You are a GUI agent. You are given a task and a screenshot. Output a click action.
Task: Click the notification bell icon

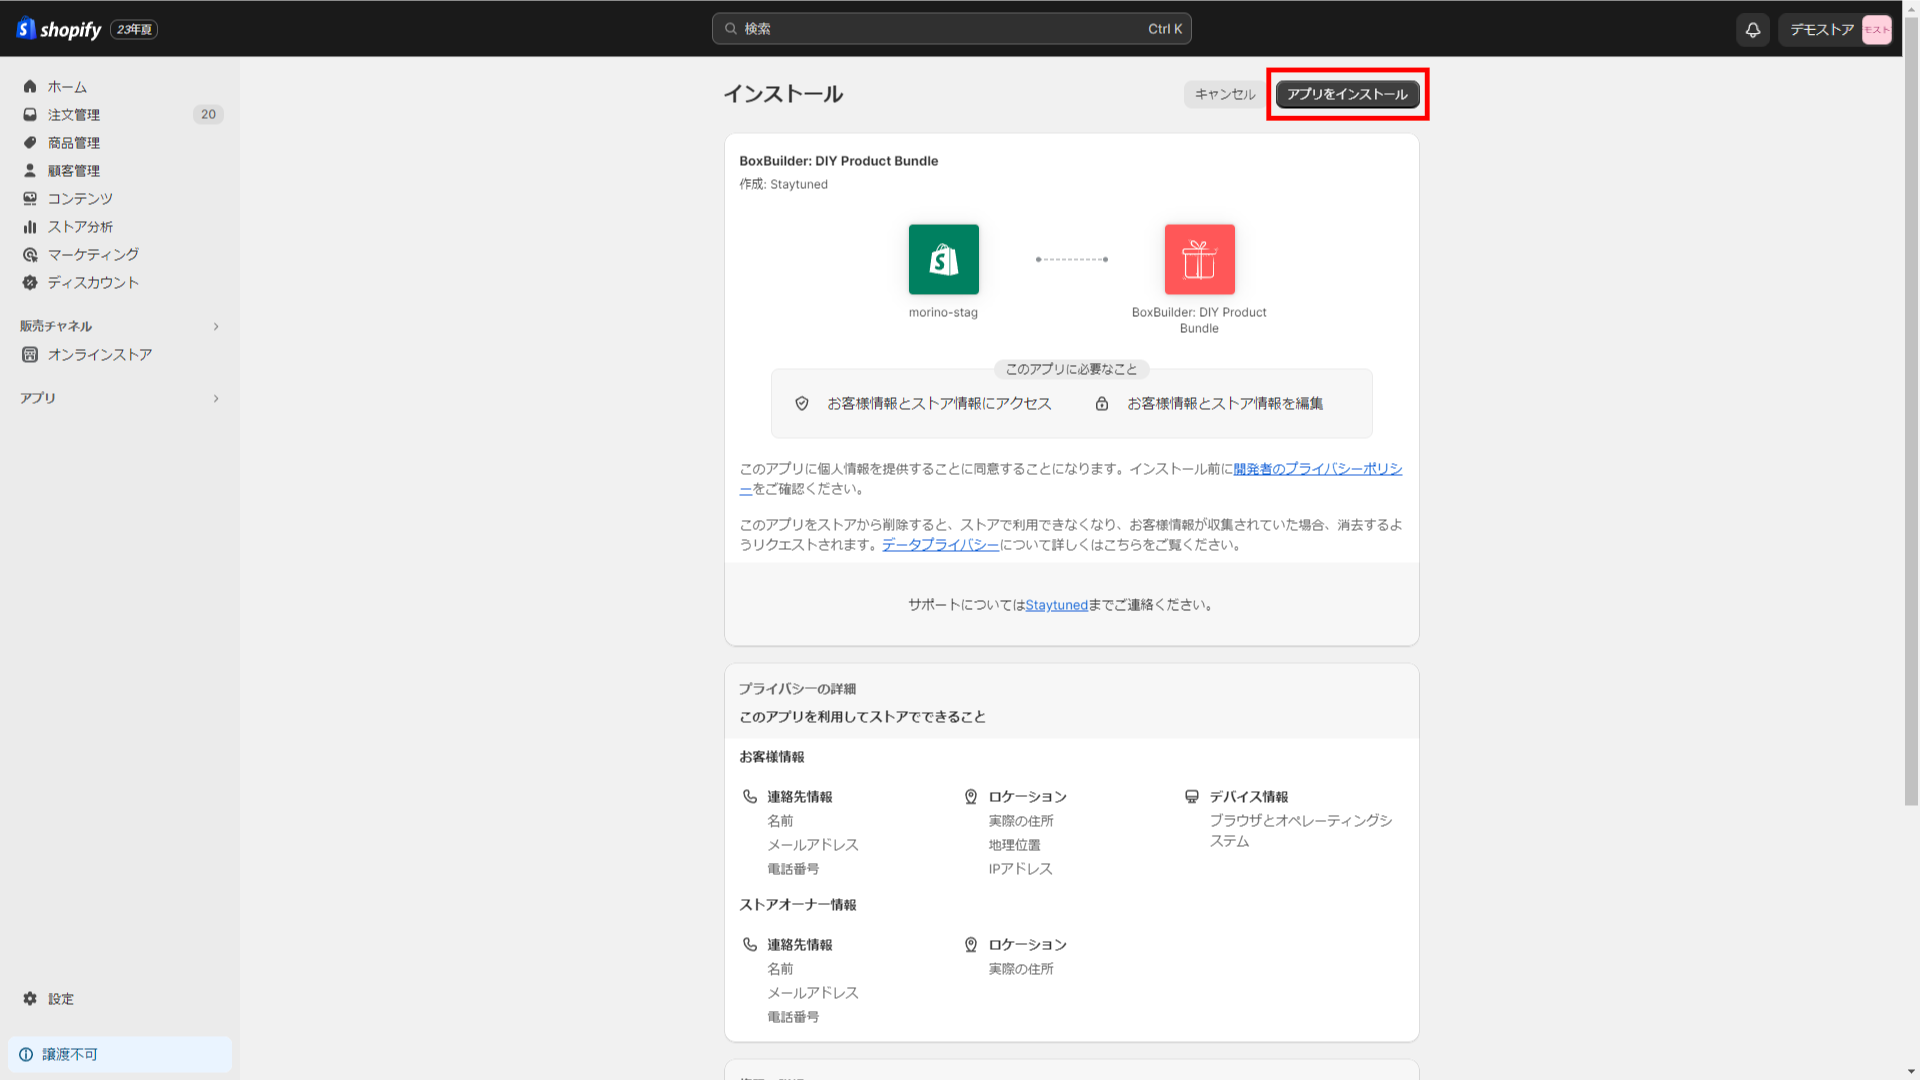pyautogui.click(x=1752, y=29)
